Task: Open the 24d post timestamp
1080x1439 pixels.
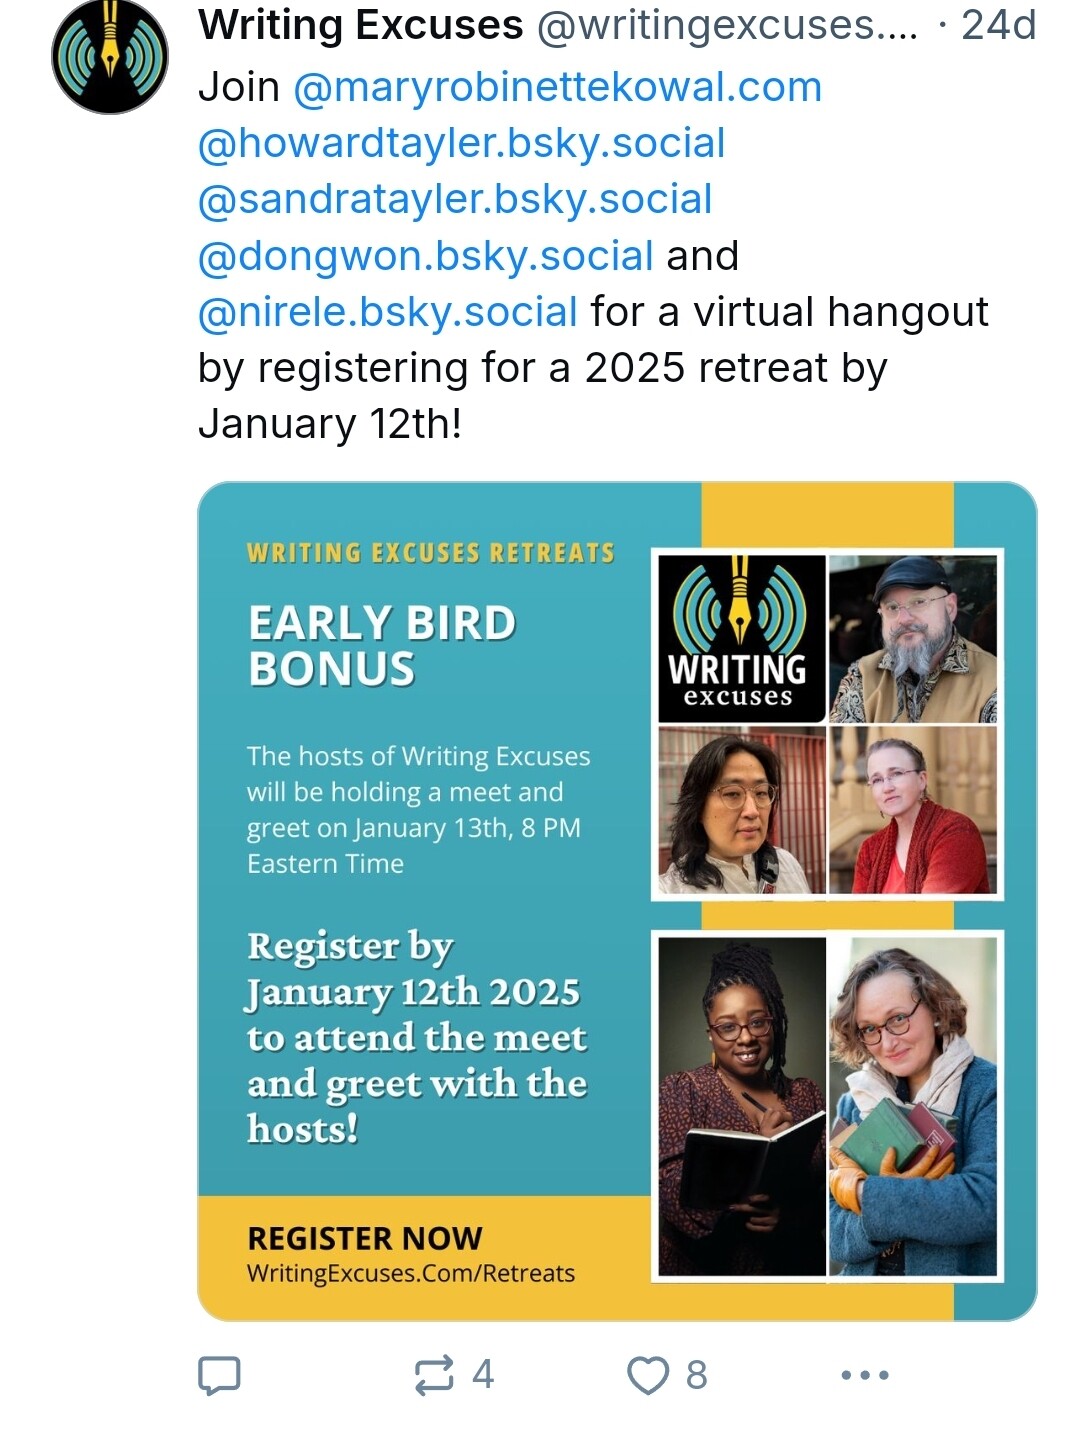Action: point(998,25)
